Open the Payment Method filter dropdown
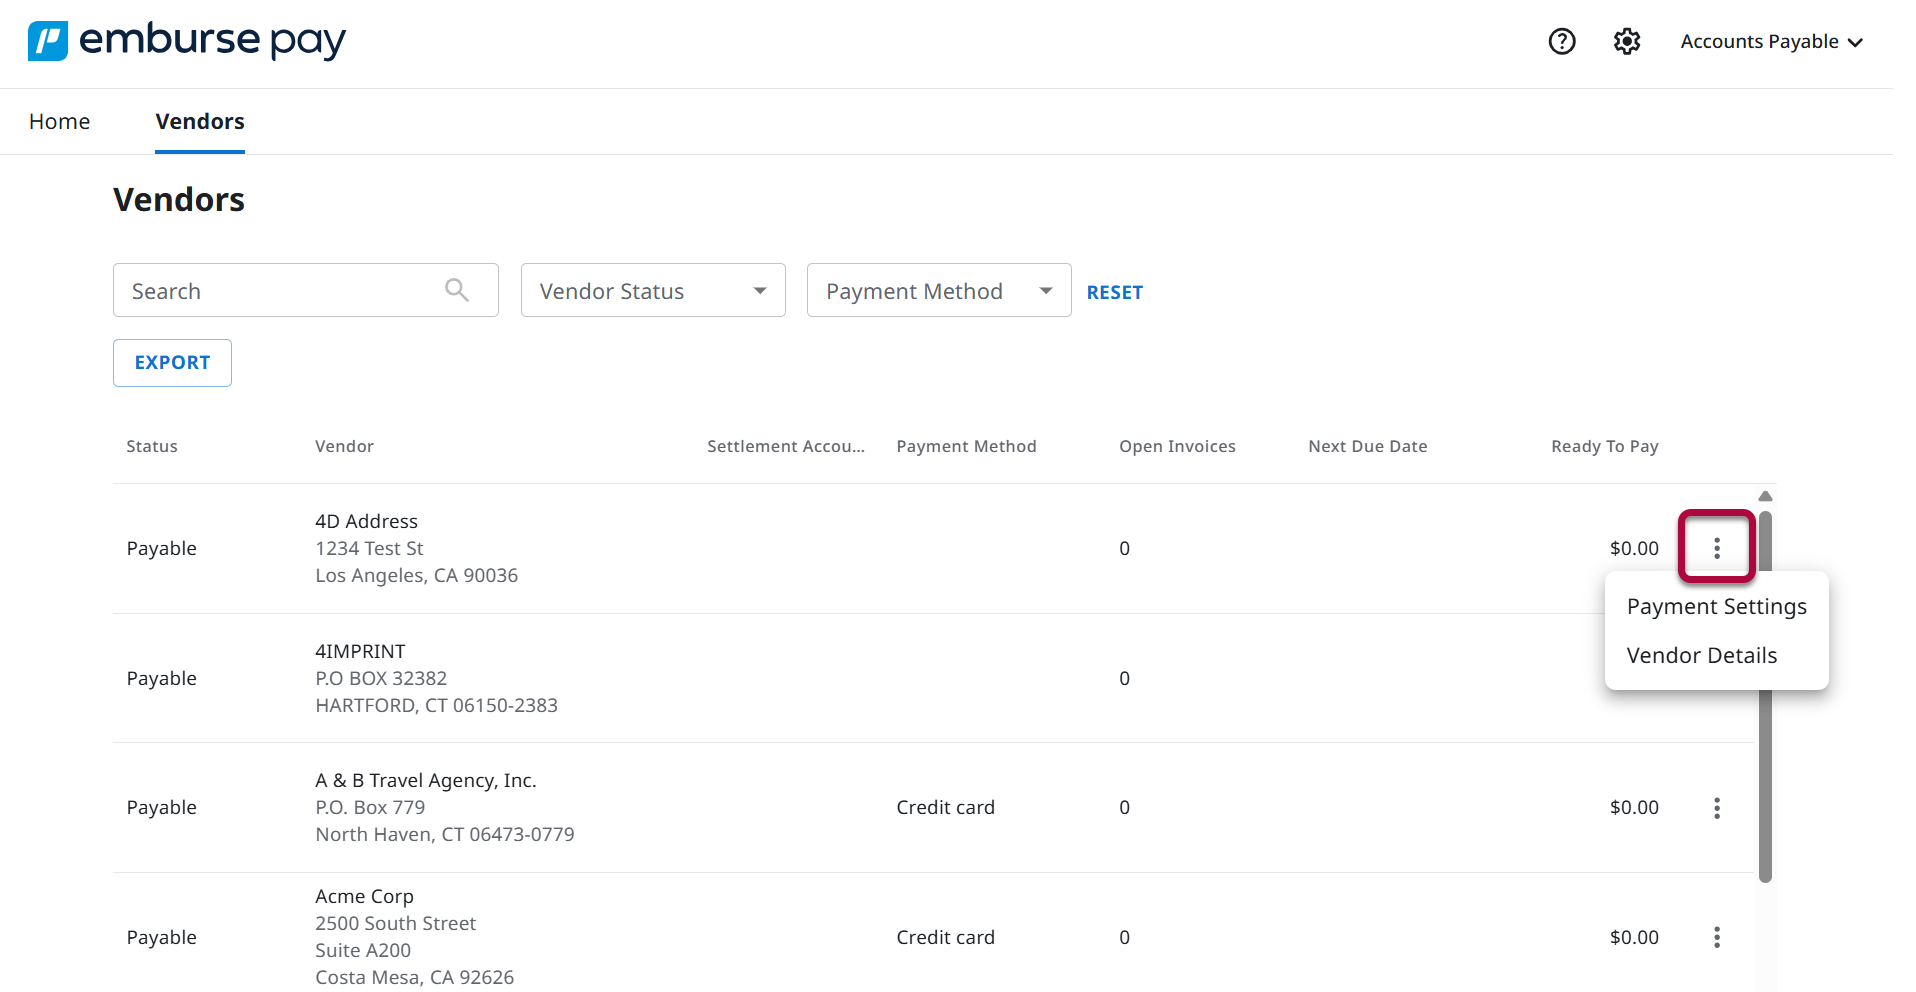This screenshot has width=1916, height=992. pos(938,290)
